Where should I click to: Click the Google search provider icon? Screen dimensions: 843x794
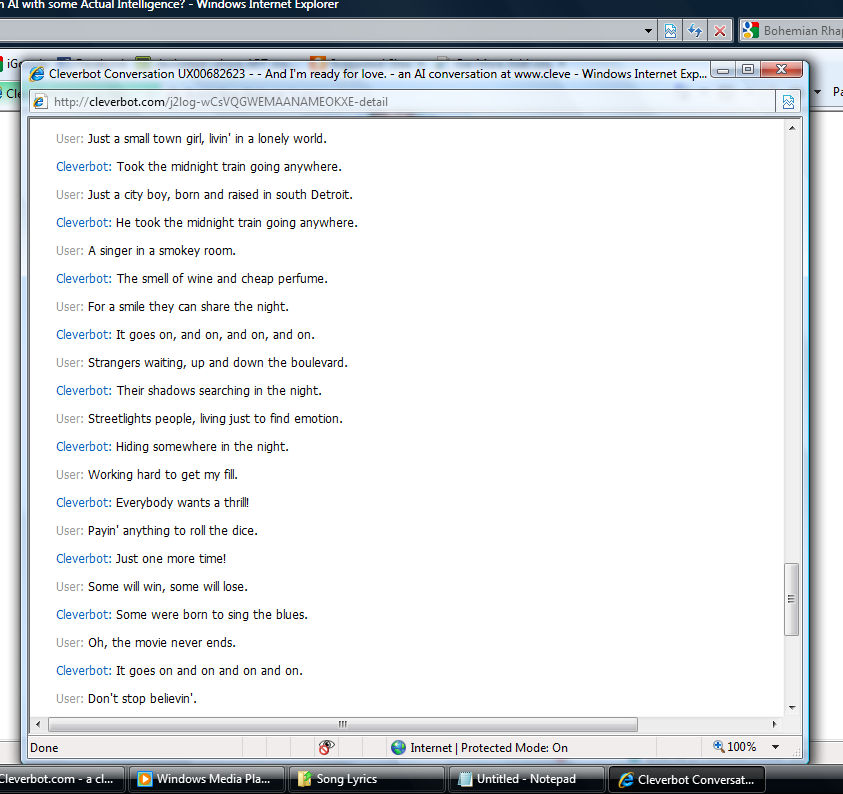click(x=750, y=31)
